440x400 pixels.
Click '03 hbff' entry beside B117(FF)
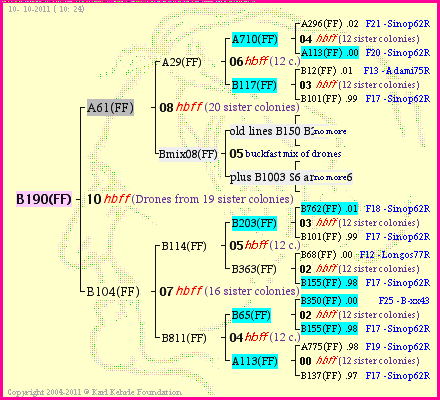(359, 85)
